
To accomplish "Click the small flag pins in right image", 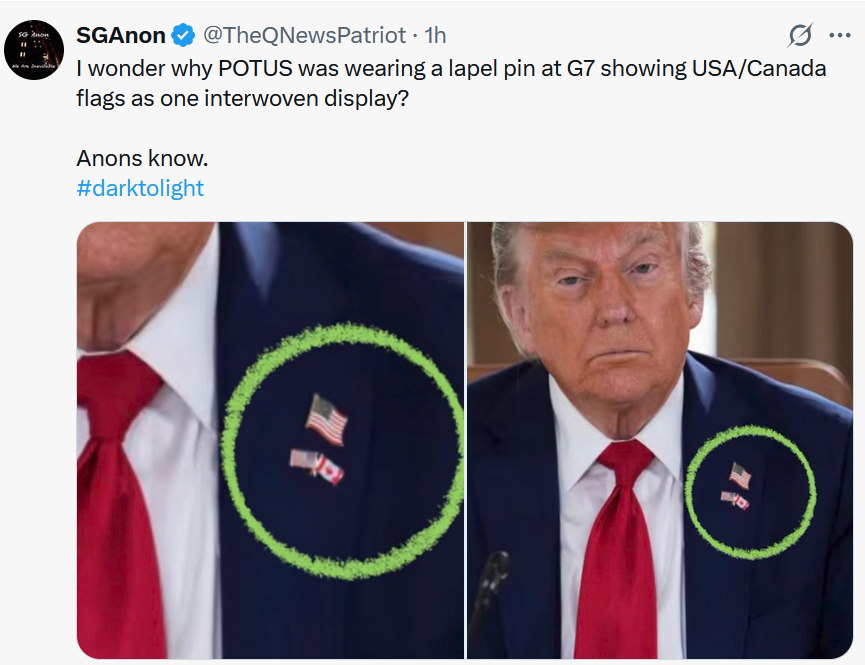I will 737,486.
